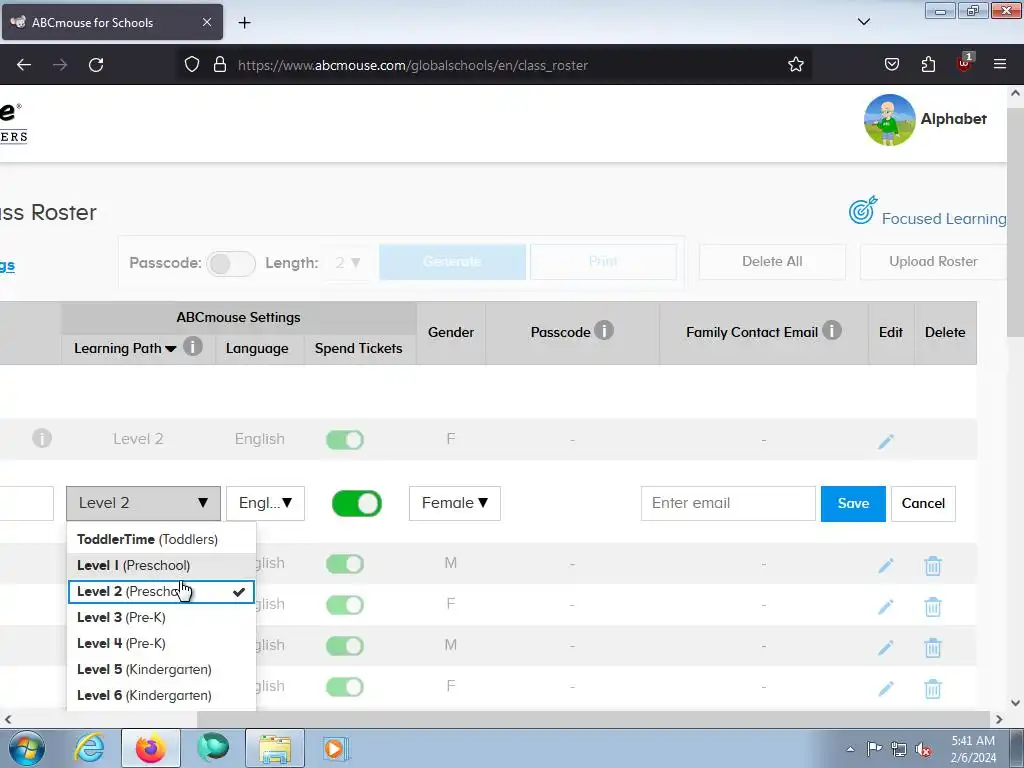The height and width of the screenshot is (768, 1024).
Task: Open the media player taskbar icon
Action: click(x=336, y=748)
